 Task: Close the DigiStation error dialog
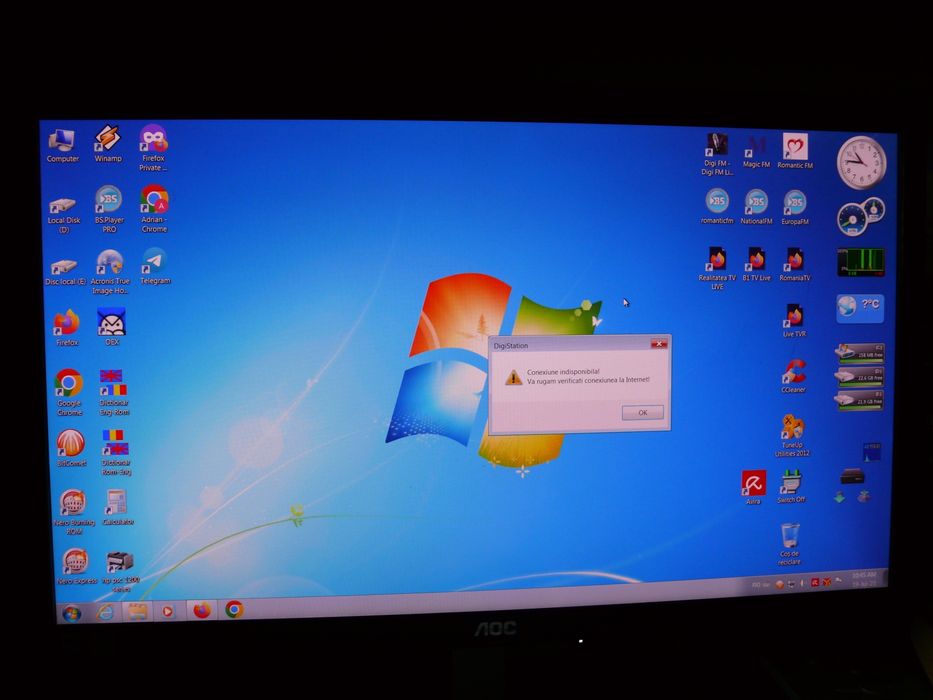click(659, 344)
